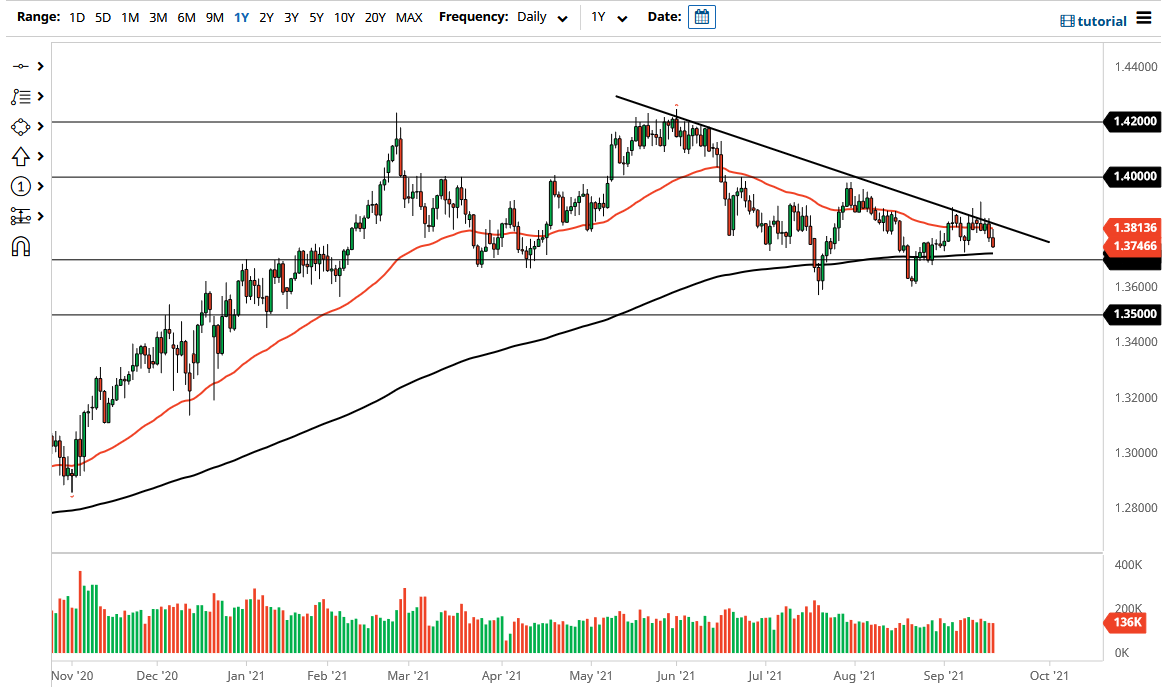Click the 1.38136 price flag label
This screenshot has width=1169, height=695.
tap(1134, 228)
